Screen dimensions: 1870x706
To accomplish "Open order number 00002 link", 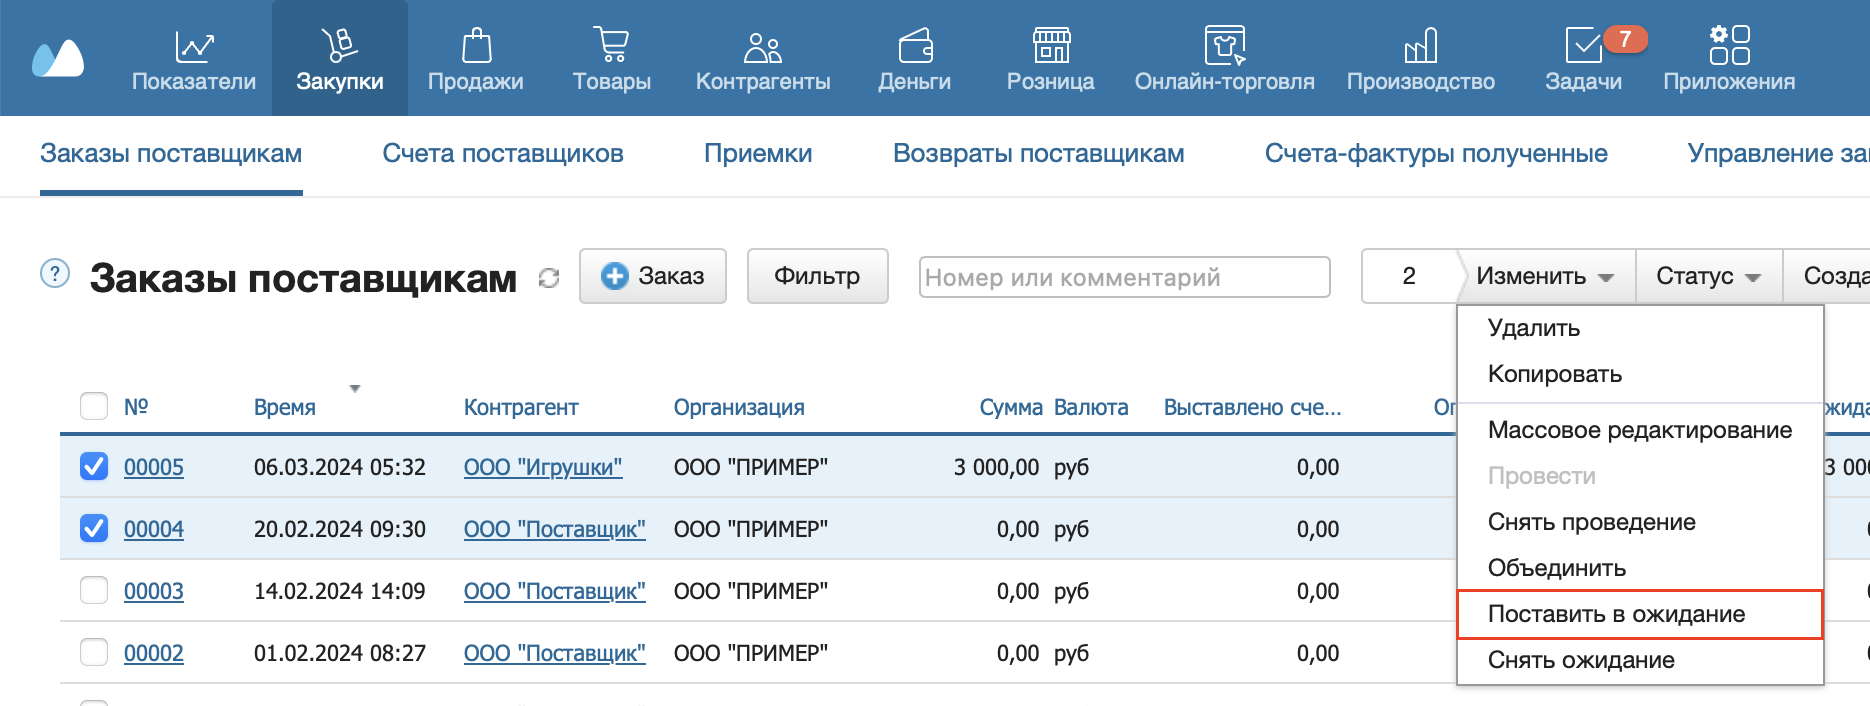I will pos(154,653).
